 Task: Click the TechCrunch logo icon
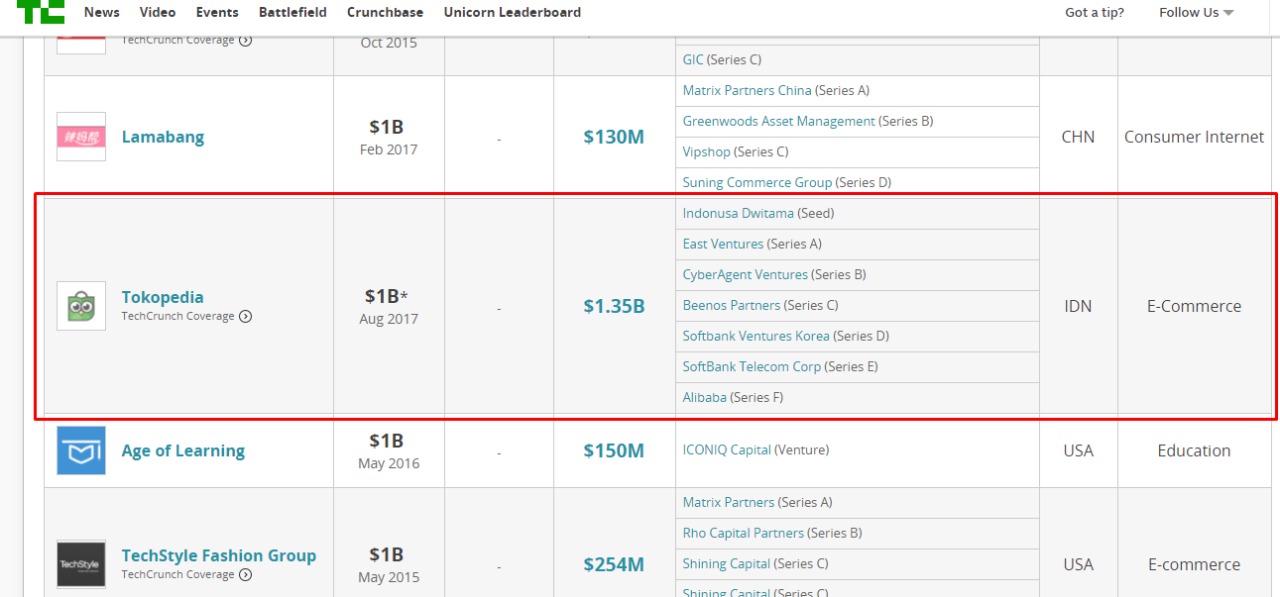[40, 11]
